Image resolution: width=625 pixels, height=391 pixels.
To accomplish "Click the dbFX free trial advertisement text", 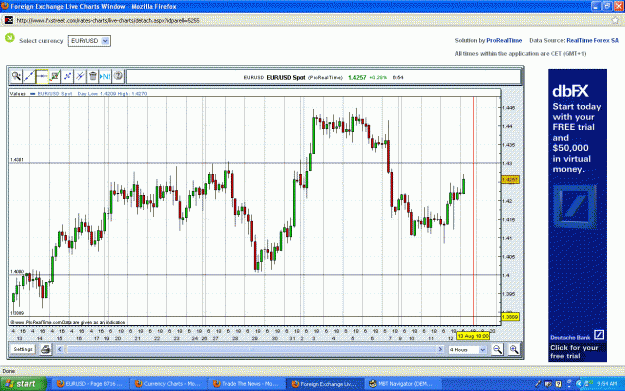I will coord(576,138).
